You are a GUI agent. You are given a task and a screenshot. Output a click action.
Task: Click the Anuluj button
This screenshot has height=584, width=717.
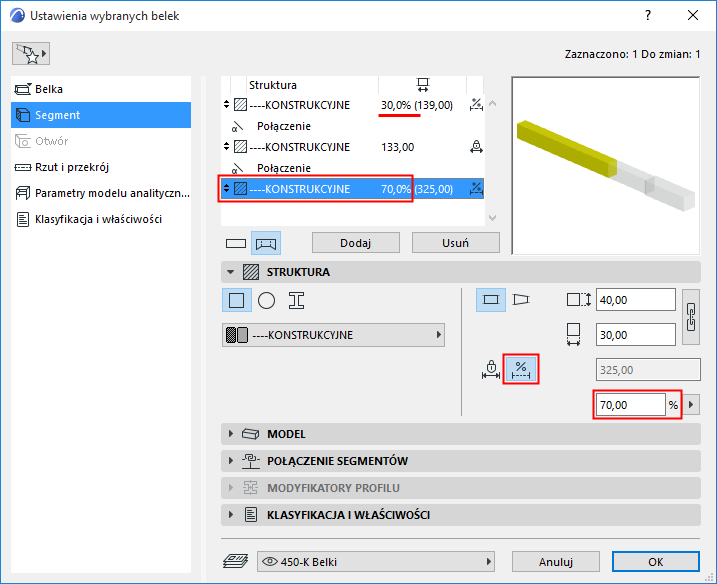[556, 562]
